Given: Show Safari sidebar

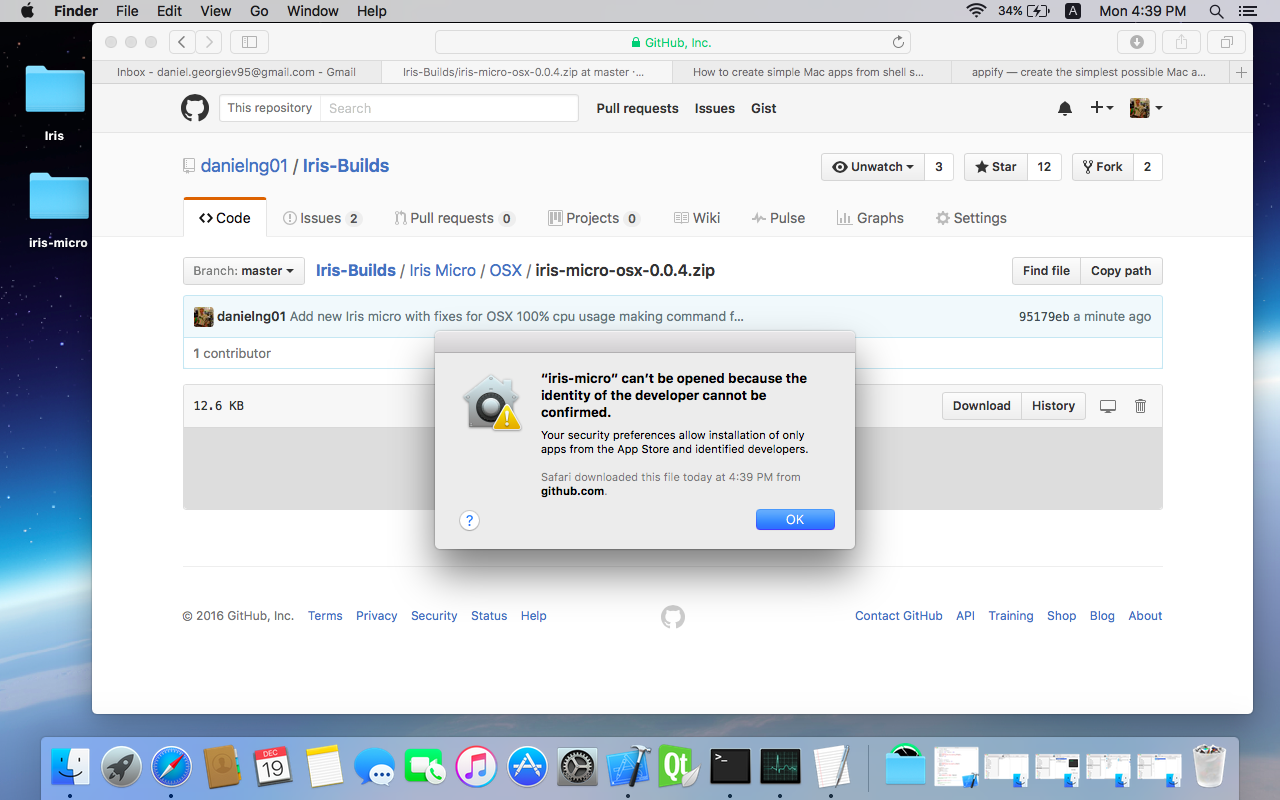Looking at the screenshot, I should (x=249, y=42).
